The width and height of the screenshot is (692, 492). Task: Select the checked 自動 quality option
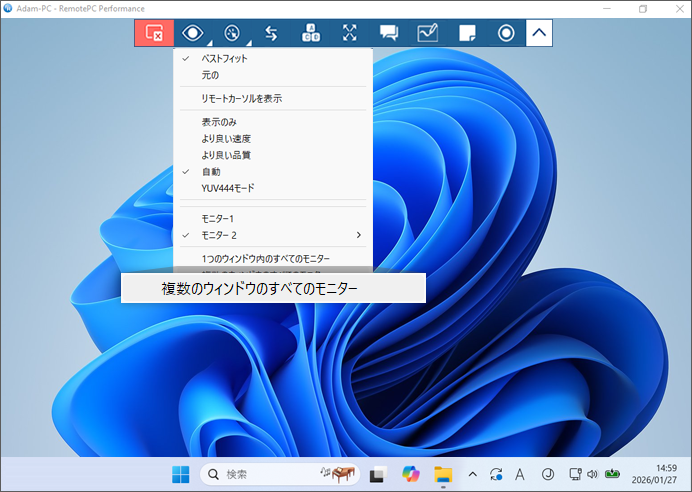pyautogui.click(x=273, y=172)
